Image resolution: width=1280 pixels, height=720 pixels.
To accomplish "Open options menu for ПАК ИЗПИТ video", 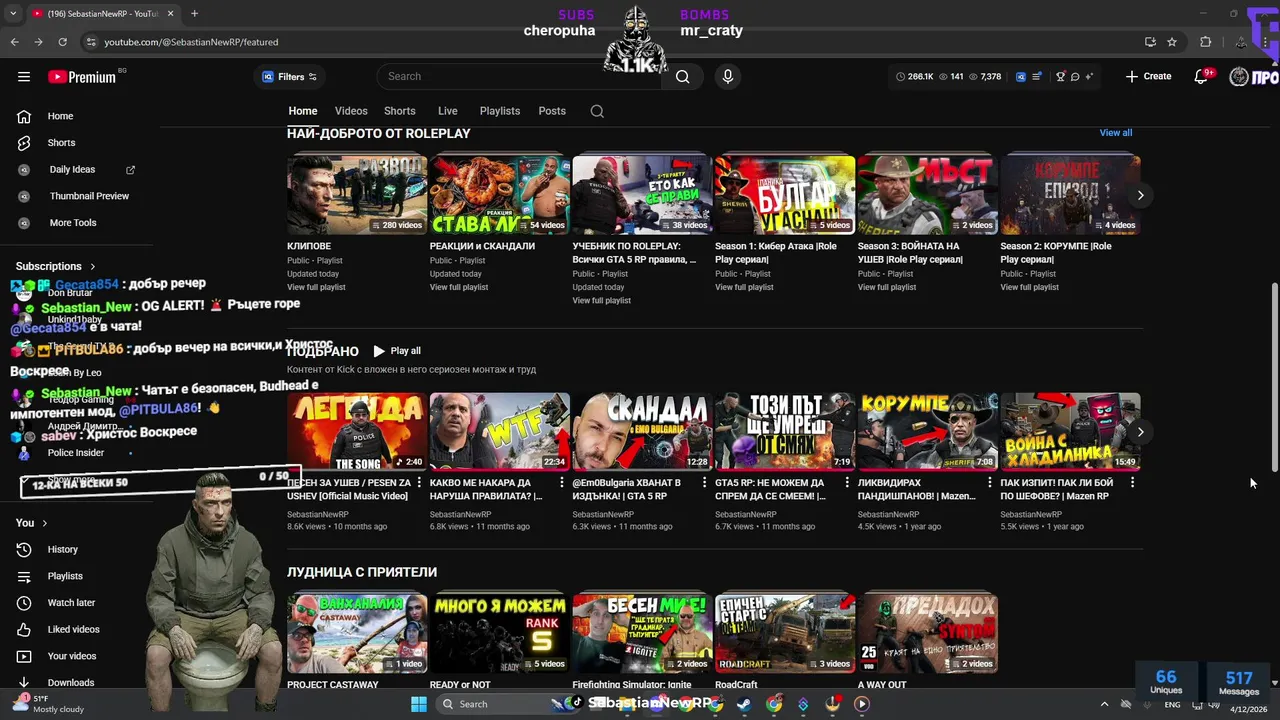I will point(1132,482).
